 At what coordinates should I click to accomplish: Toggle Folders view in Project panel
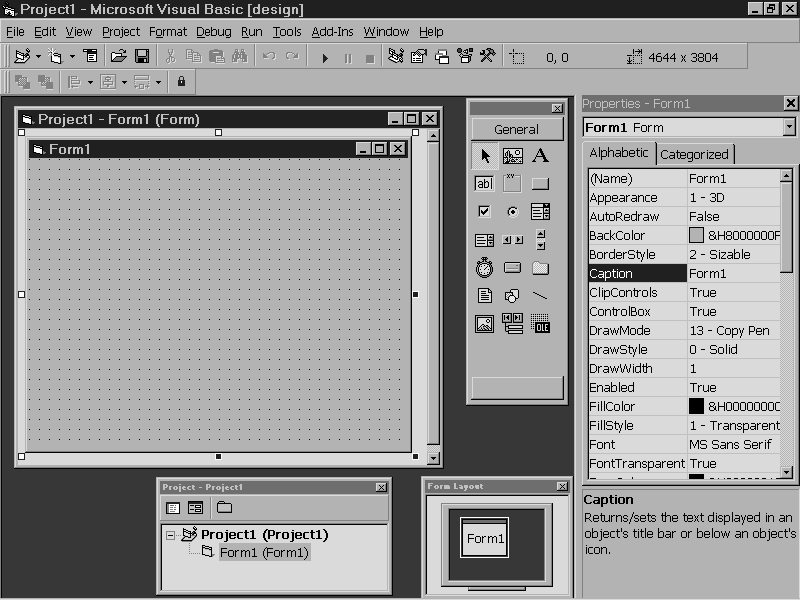(224, 508)
